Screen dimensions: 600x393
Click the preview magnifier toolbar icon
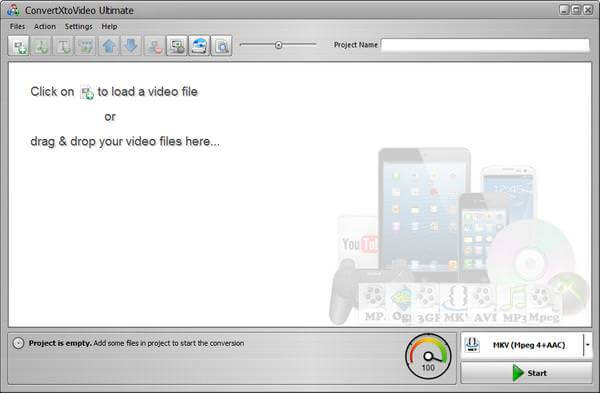tap(222, 46)
